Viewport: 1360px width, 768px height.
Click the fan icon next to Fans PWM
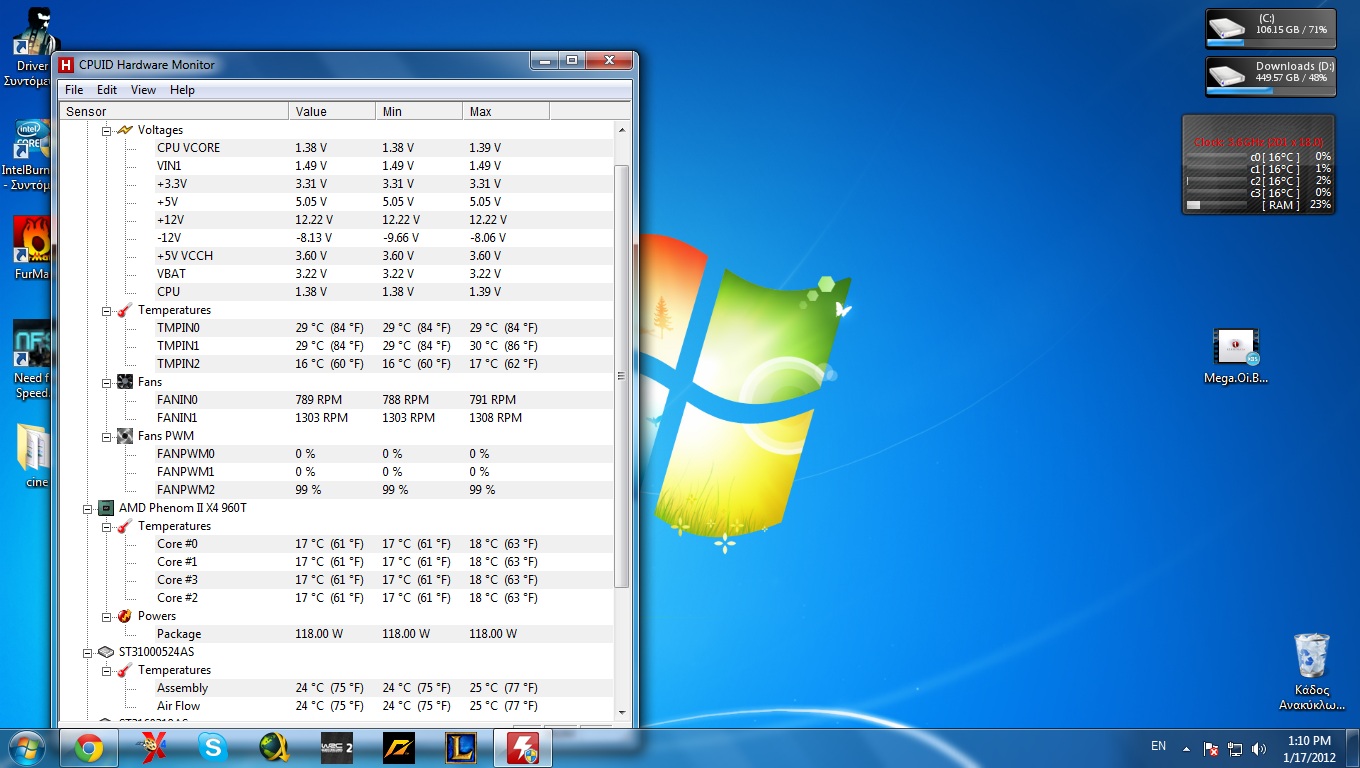coord(125,436)
